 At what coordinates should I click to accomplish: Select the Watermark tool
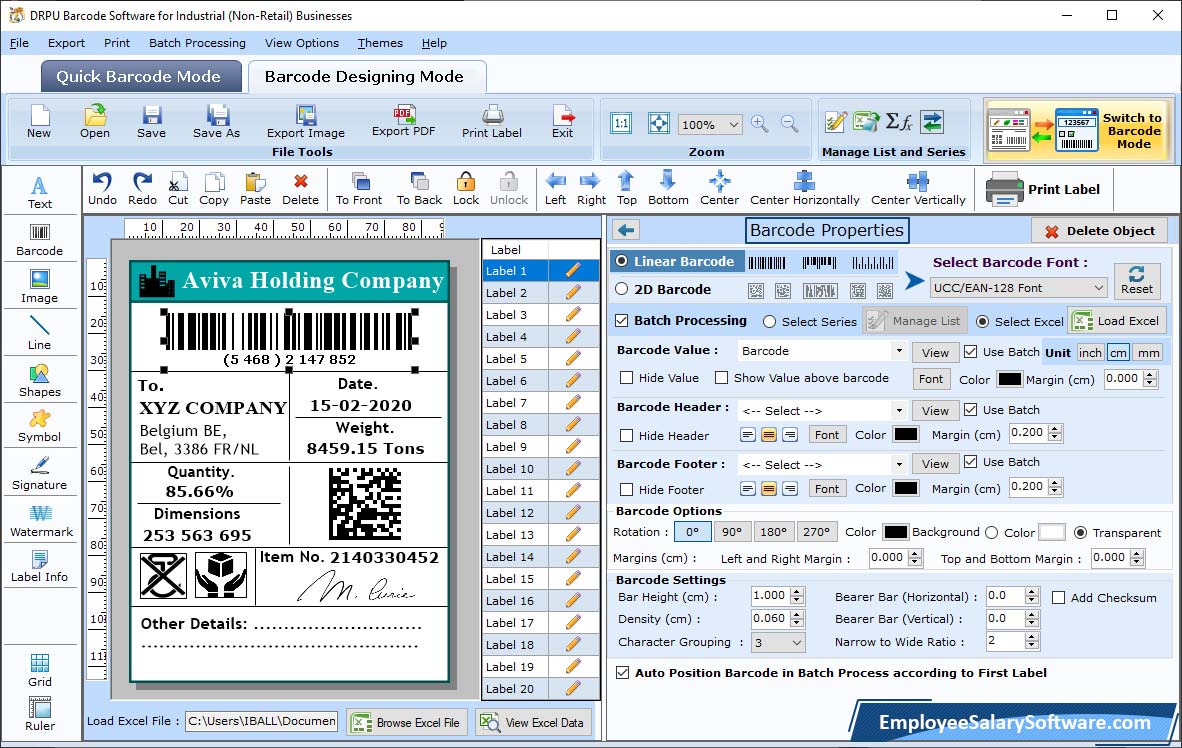tap(41, 521)
